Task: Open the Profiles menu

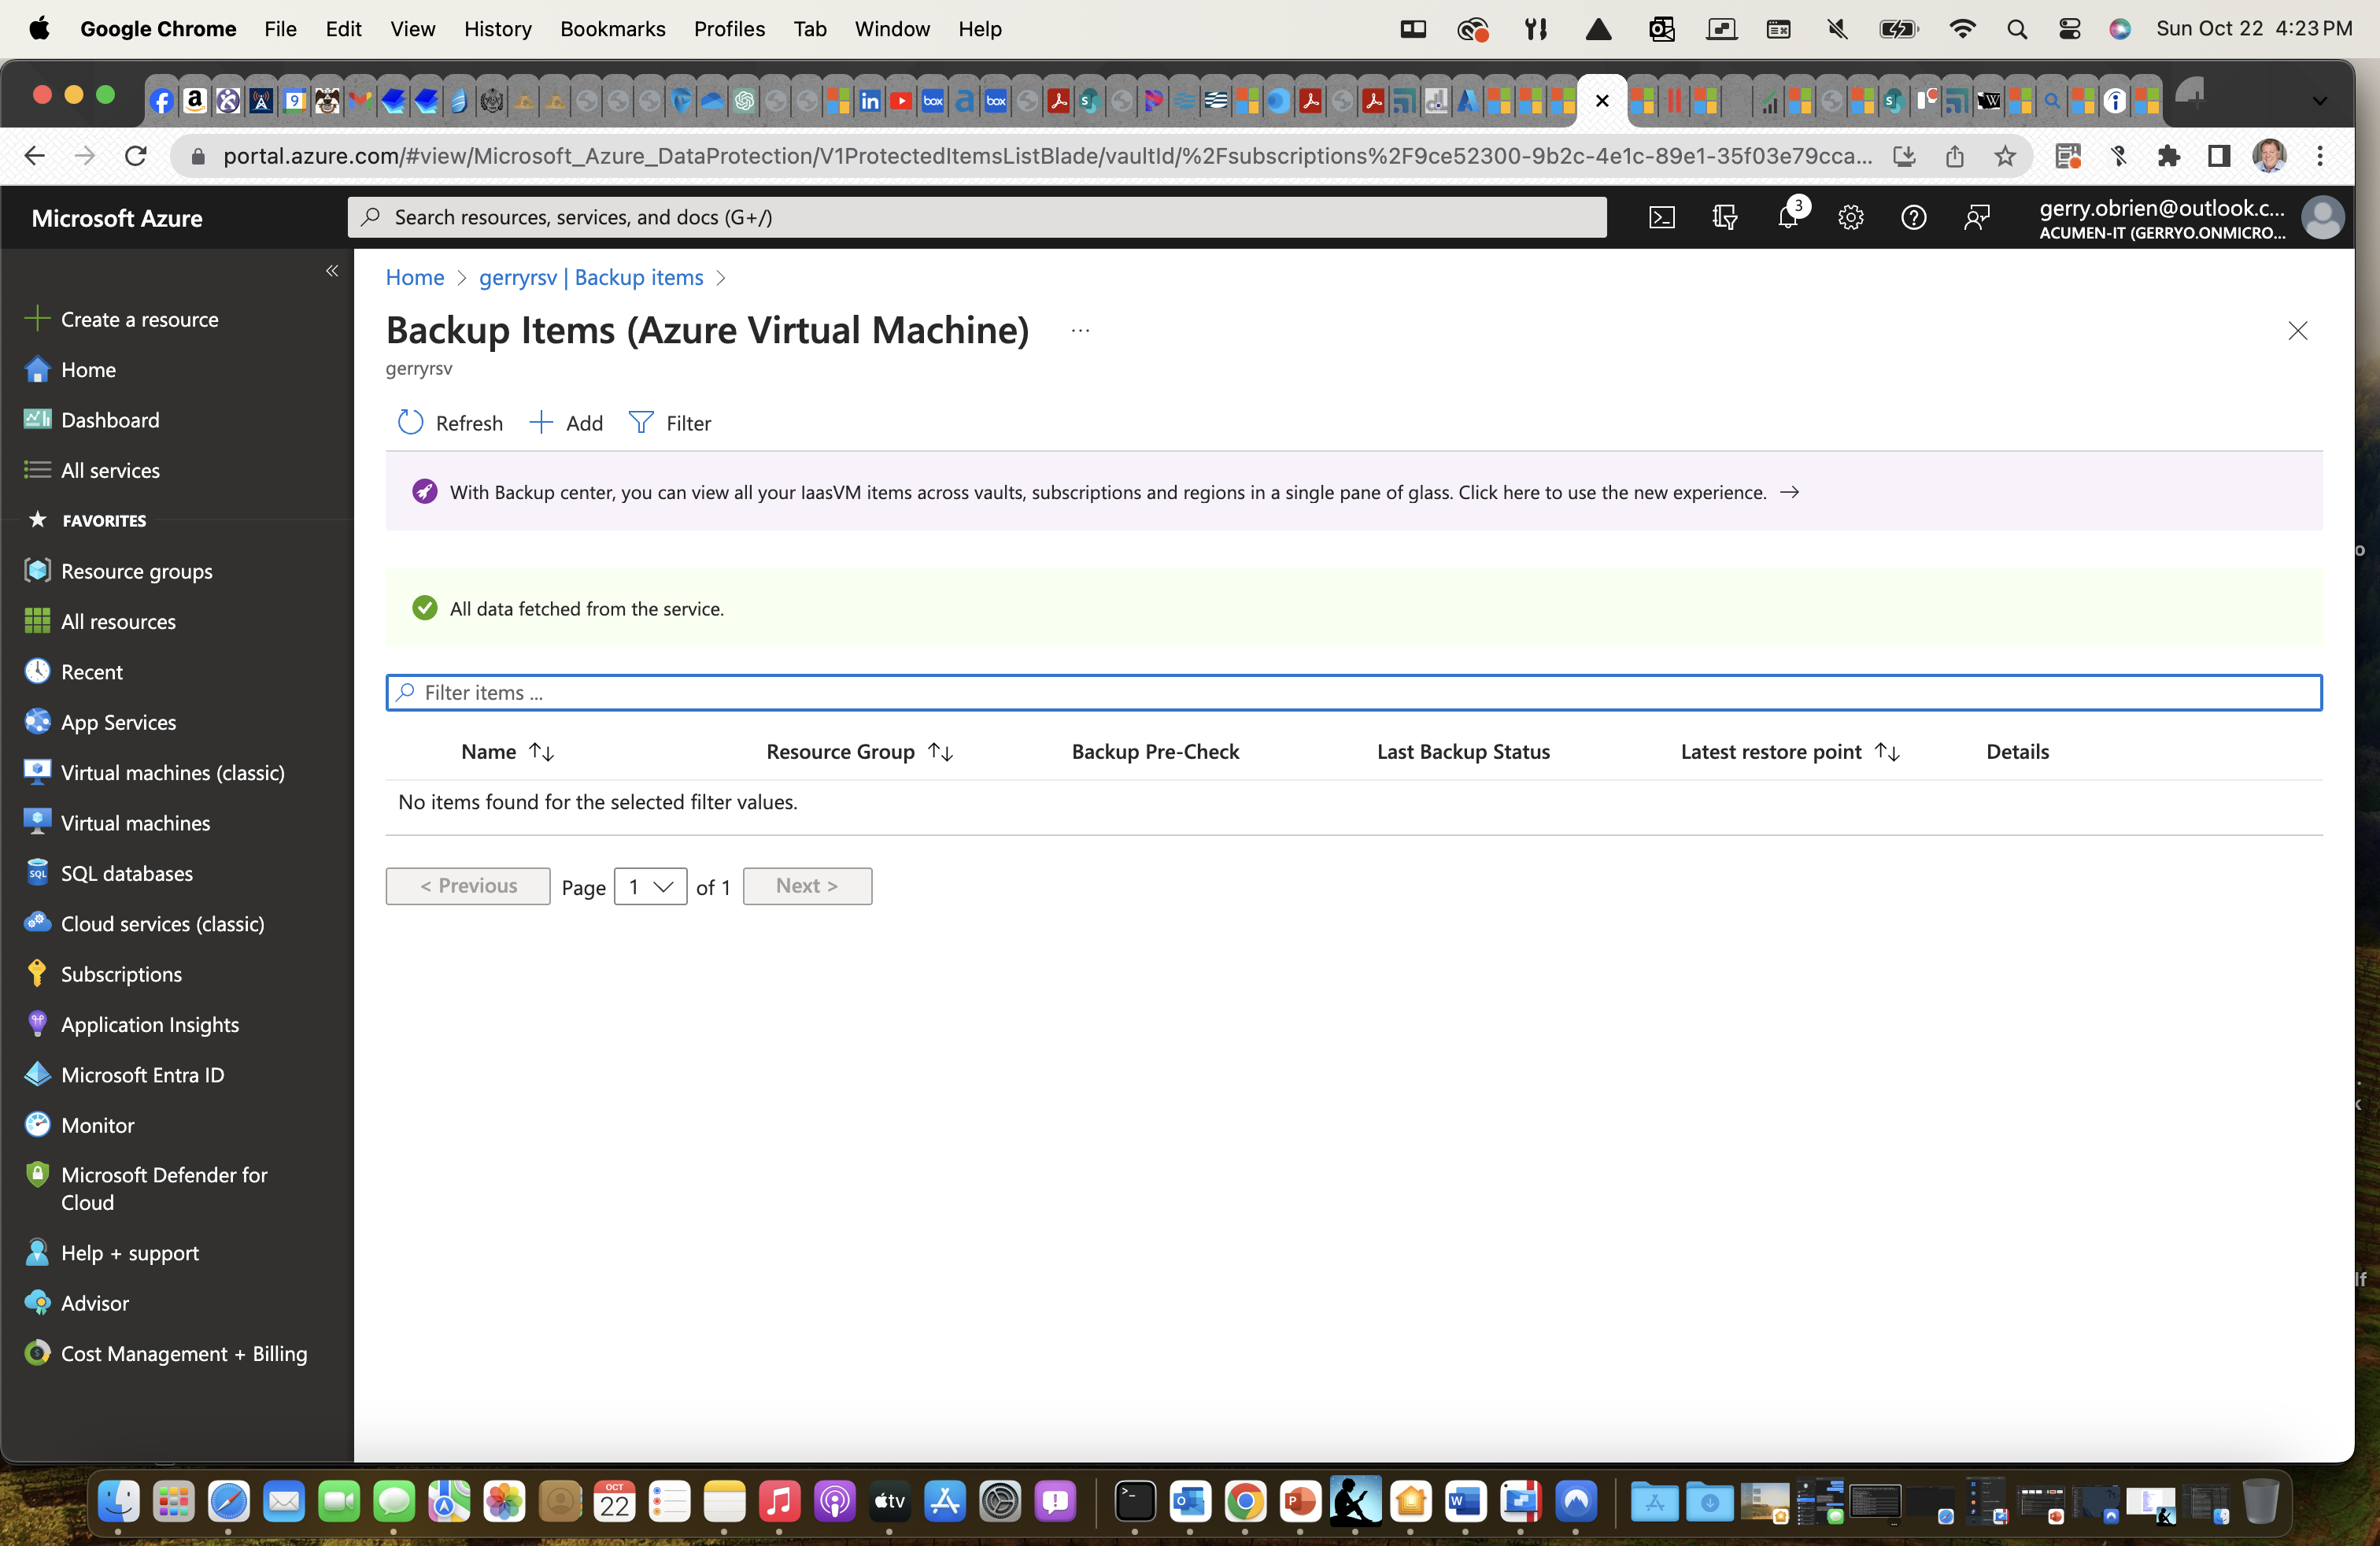Action: click(729, 29)
